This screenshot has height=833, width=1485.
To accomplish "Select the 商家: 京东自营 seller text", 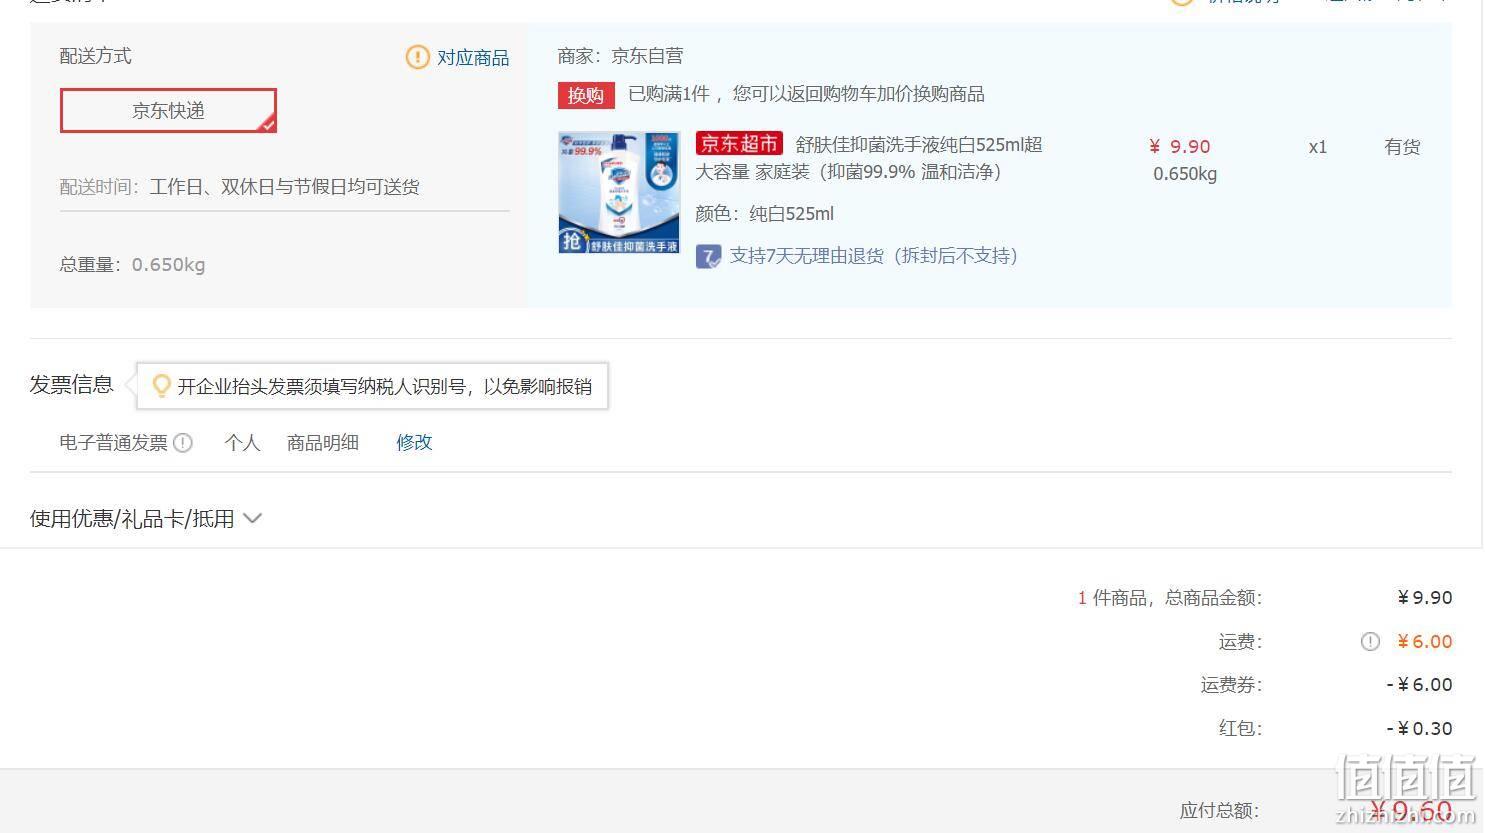I will point(621,56).
